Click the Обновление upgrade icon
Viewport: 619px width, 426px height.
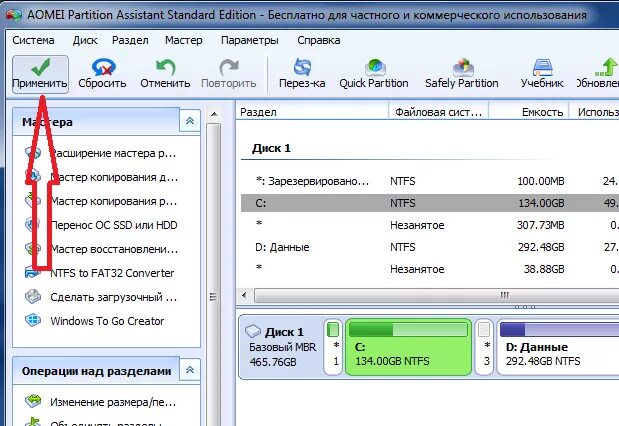coord(607,67)
